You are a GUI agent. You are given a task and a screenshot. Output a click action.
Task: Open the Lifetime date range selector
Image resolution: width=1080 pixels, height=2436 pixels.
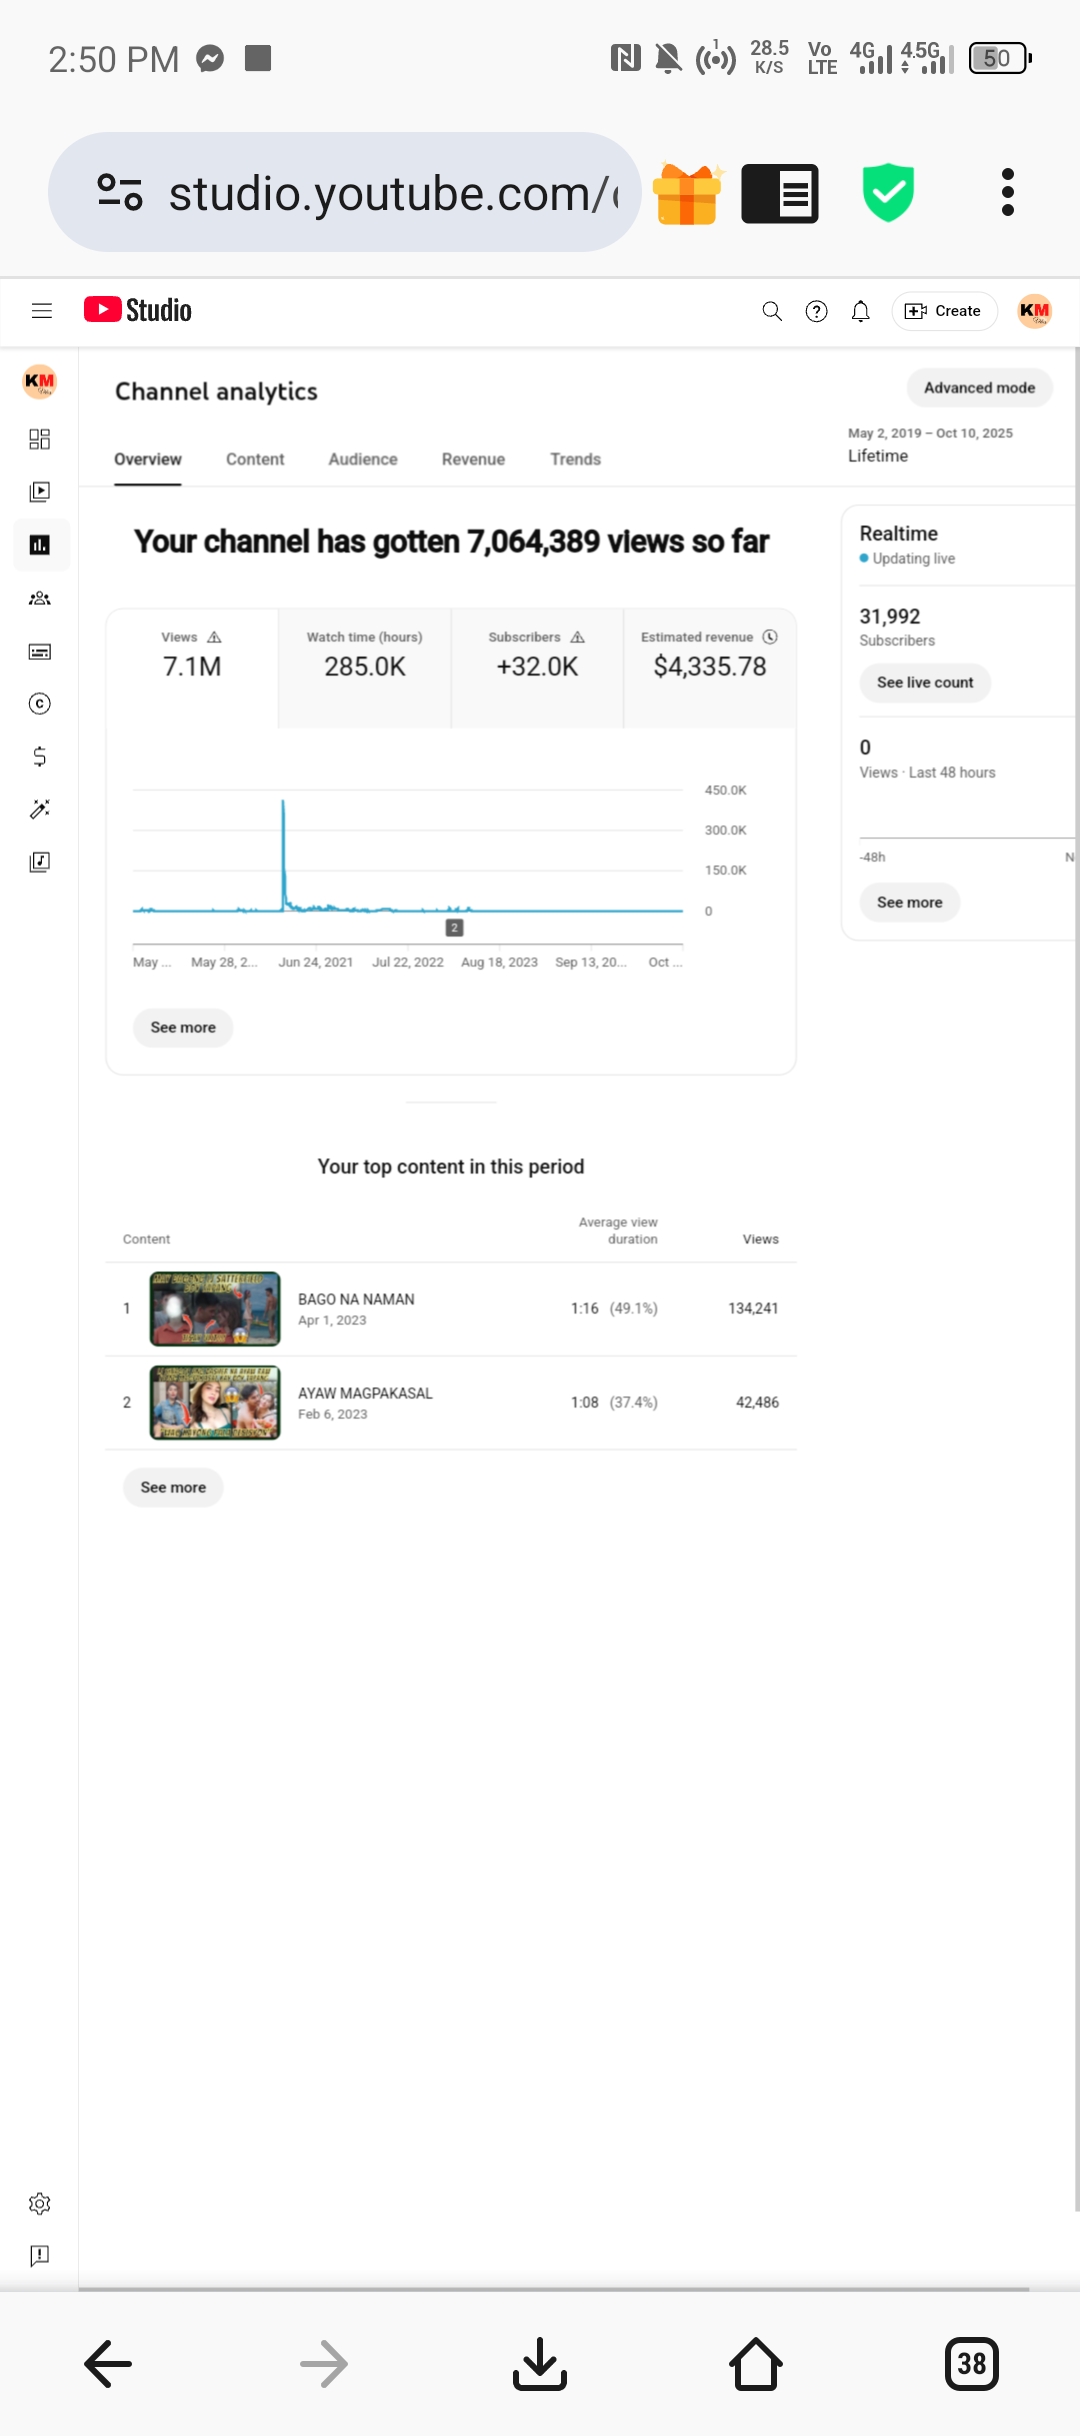coord(930,445)
